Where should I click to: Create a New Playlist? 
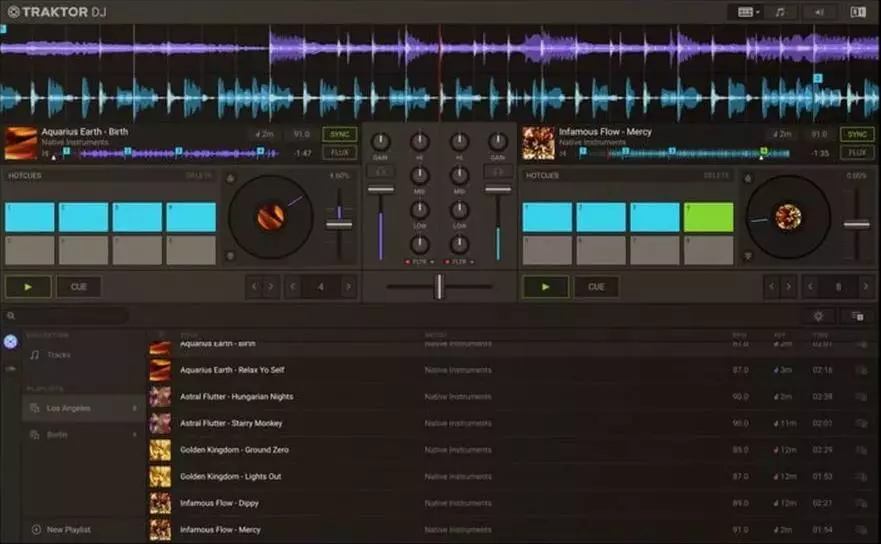(x=62, y=529)
